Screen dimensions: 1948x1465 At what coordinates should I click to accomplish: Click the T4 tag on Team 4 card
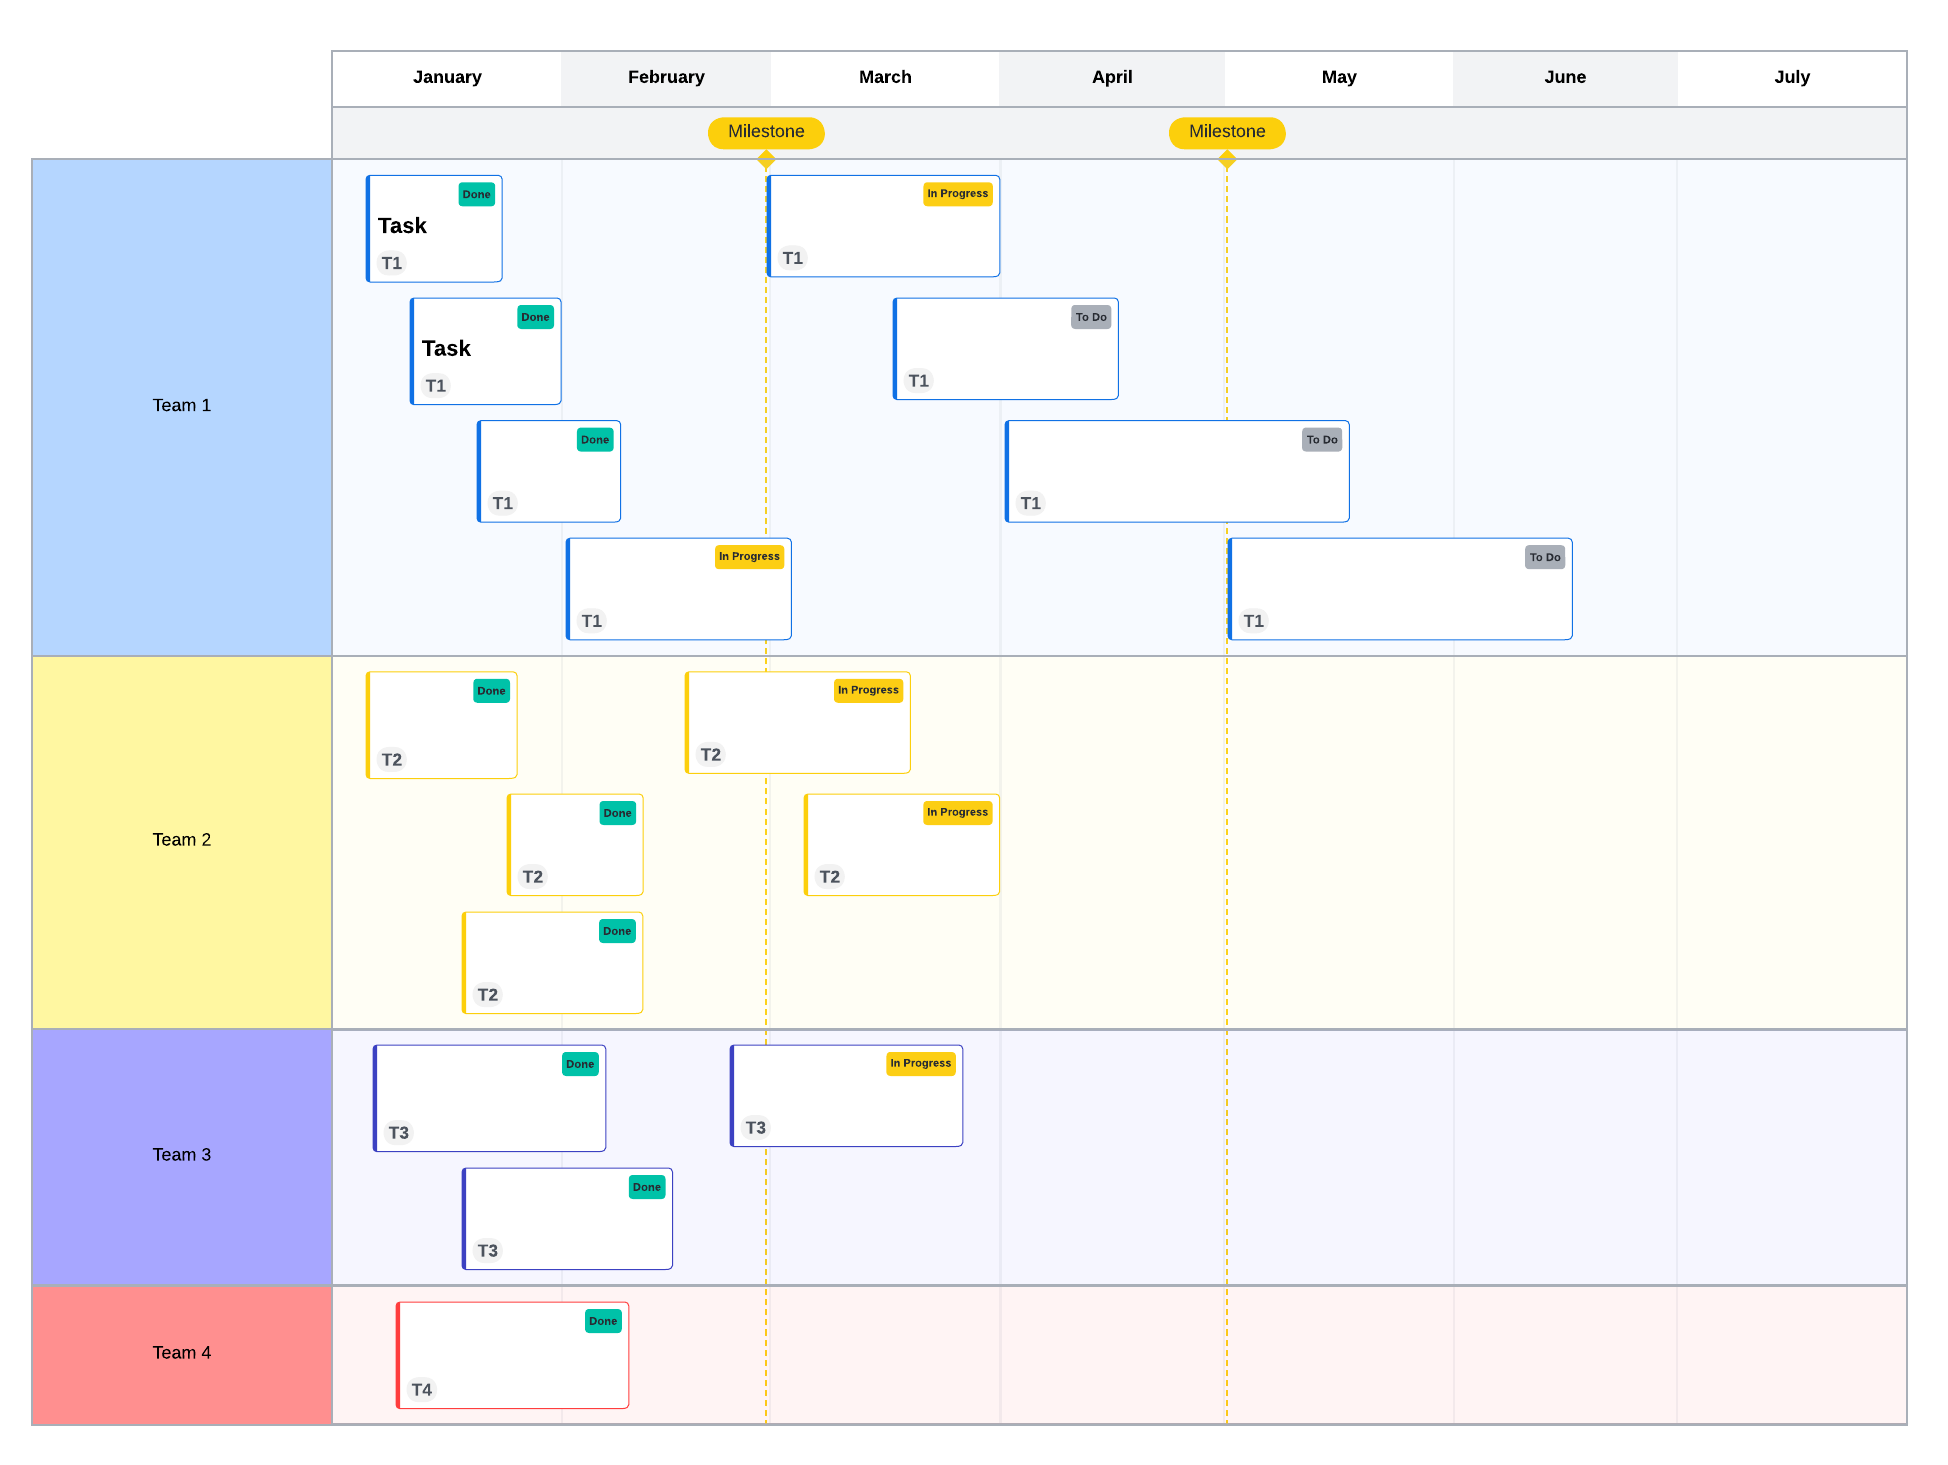[x=422, y=1389]
